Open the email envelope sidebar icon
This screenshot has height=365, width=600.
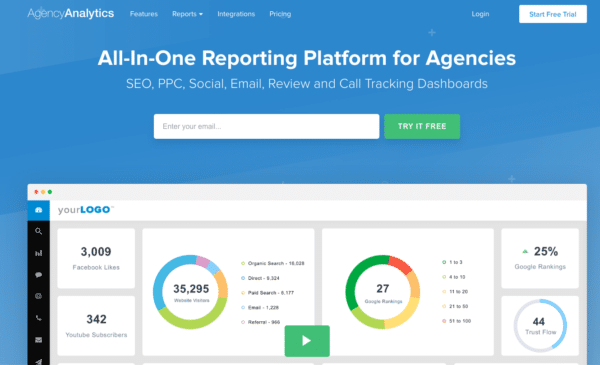point(38,340)
